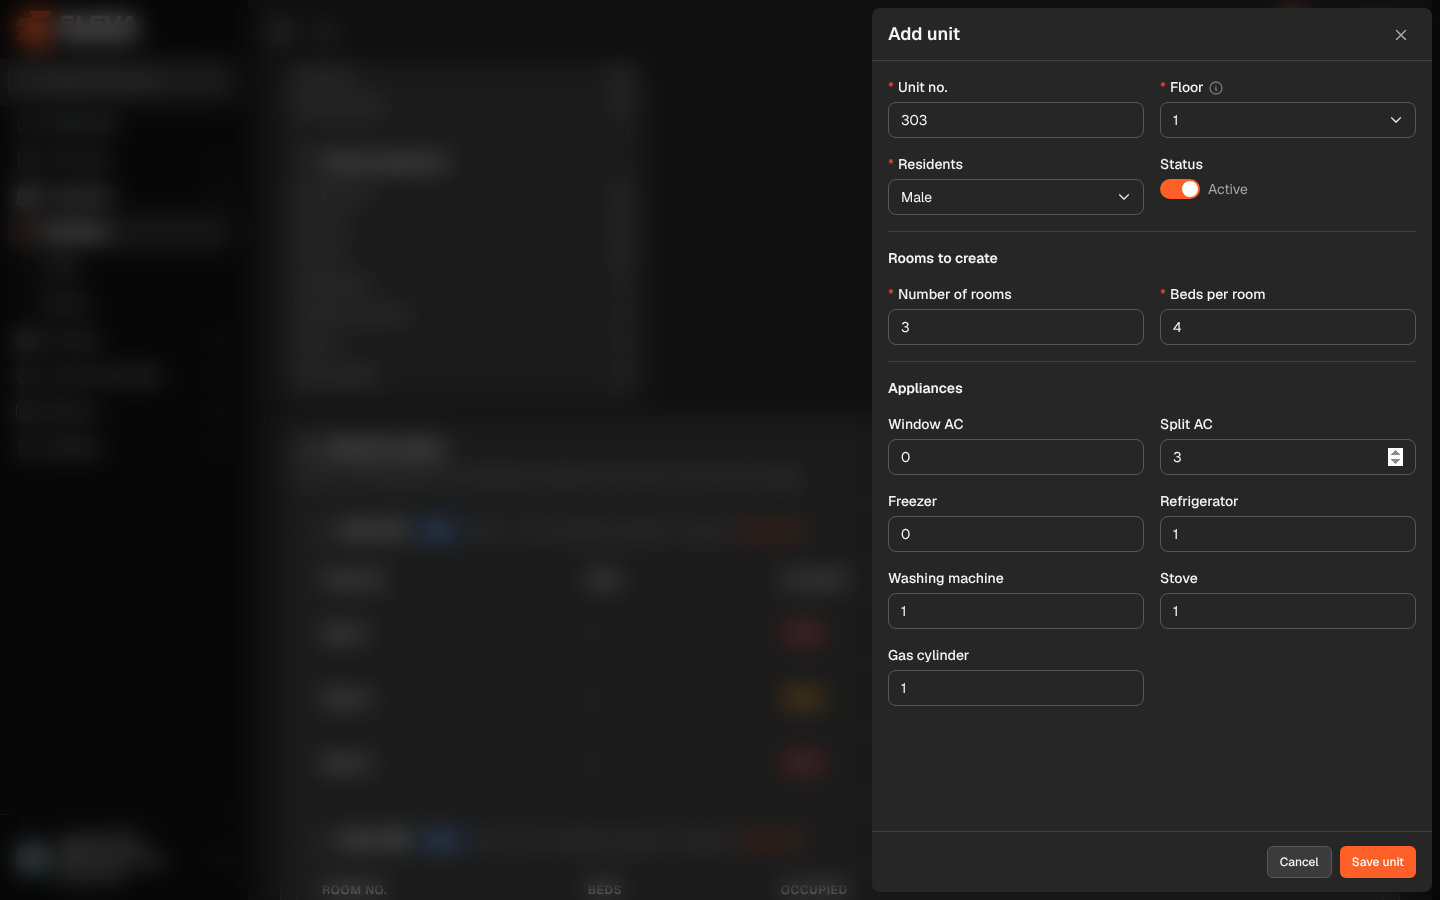Click the Refrigerator quantity field

coord(1287,534)
